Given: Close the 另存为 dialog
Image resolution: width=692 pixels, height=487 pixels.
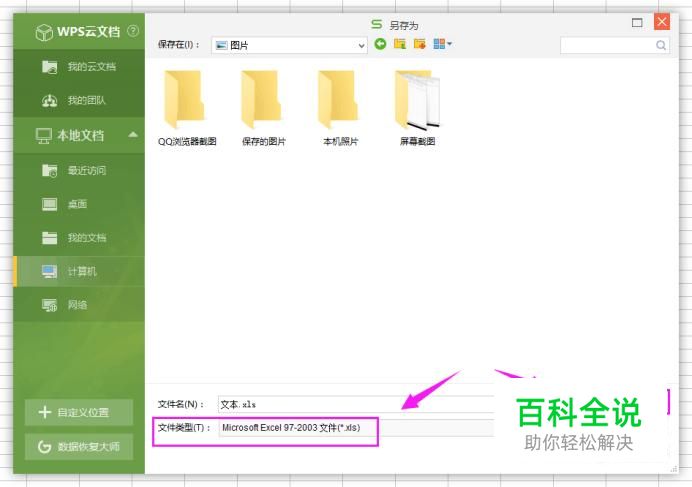Looking at the screenshot, I should click(x=662, y=22).
